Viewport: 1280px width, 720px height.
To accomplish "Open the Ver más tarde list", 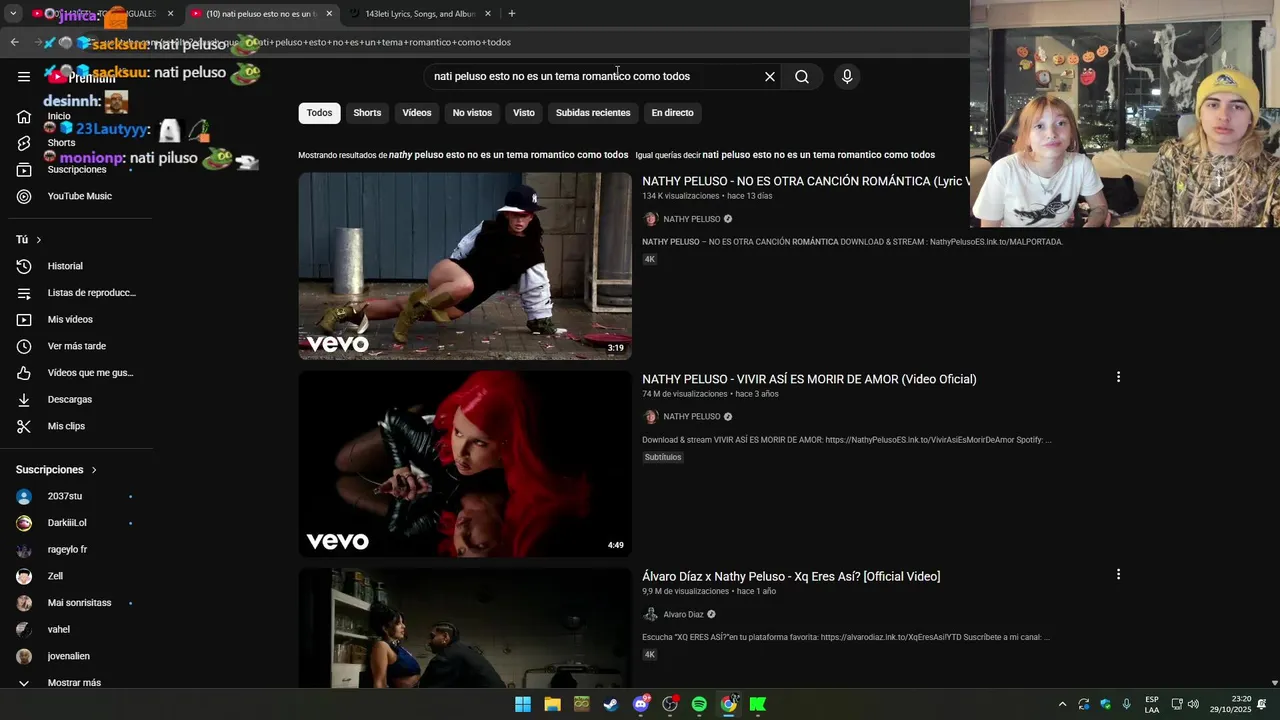I will tap(76, 346).
